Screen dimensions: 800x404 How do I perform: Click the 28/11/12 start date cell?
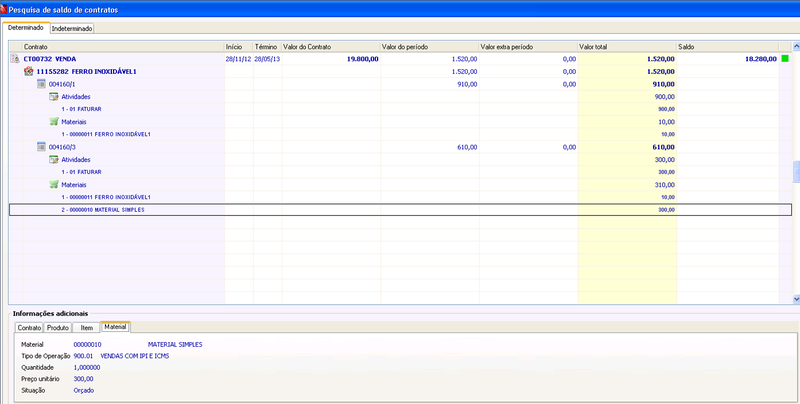click(x=238, y=59)
